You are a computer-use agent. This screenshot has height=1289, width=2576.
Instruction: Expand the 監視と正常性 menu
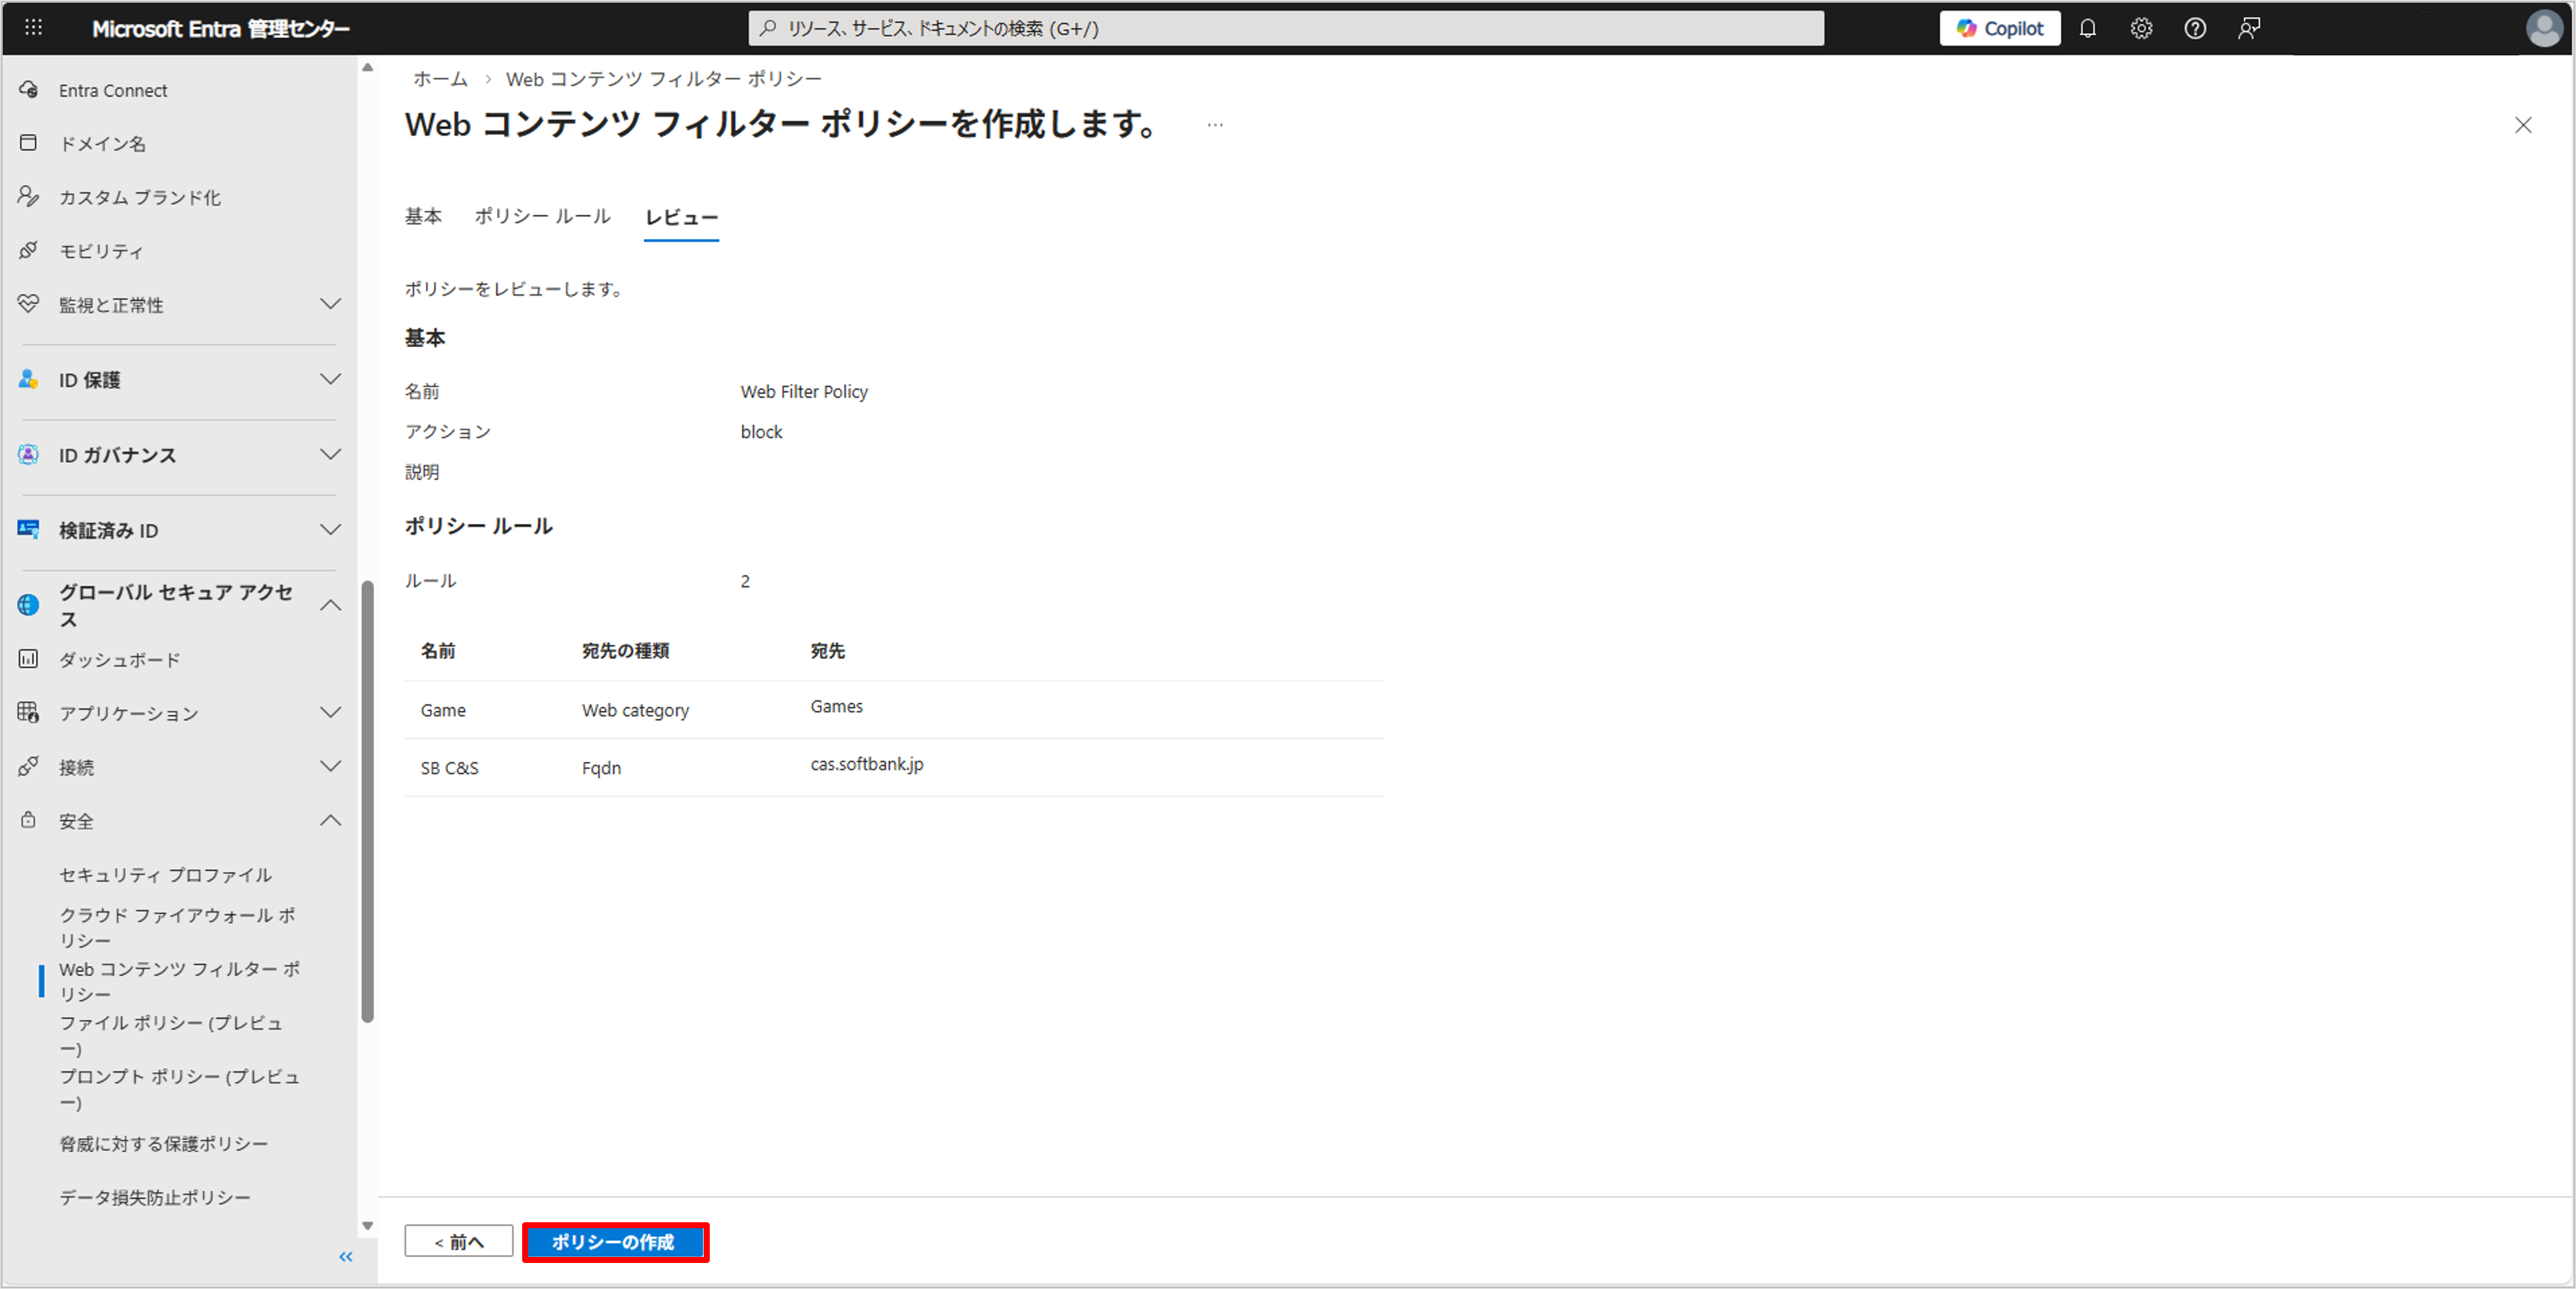[330, 304]
